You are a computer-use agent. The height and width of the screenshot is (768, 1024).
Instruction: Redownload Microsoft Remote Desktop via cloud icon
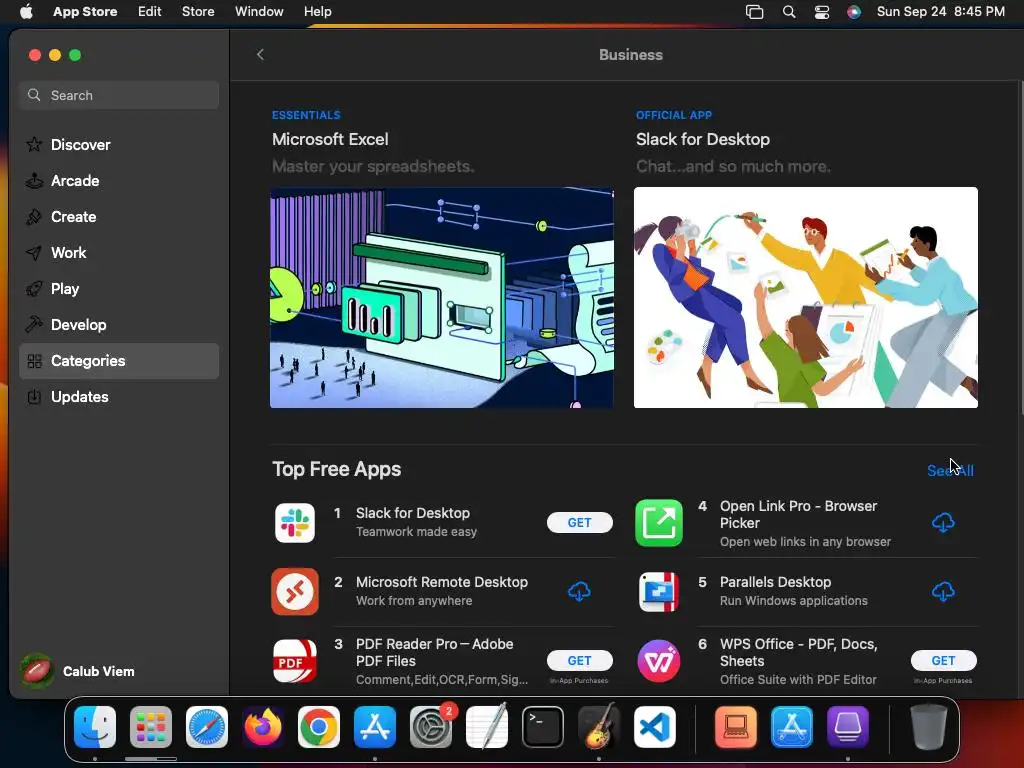(579, 592)
